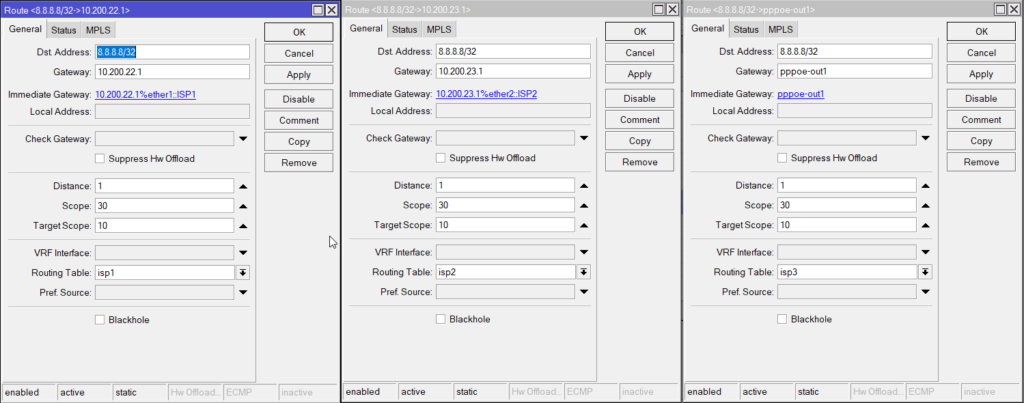
Task: Expand VRF Interface arrow in pppoe-out1 window
Action: point(925,252)
